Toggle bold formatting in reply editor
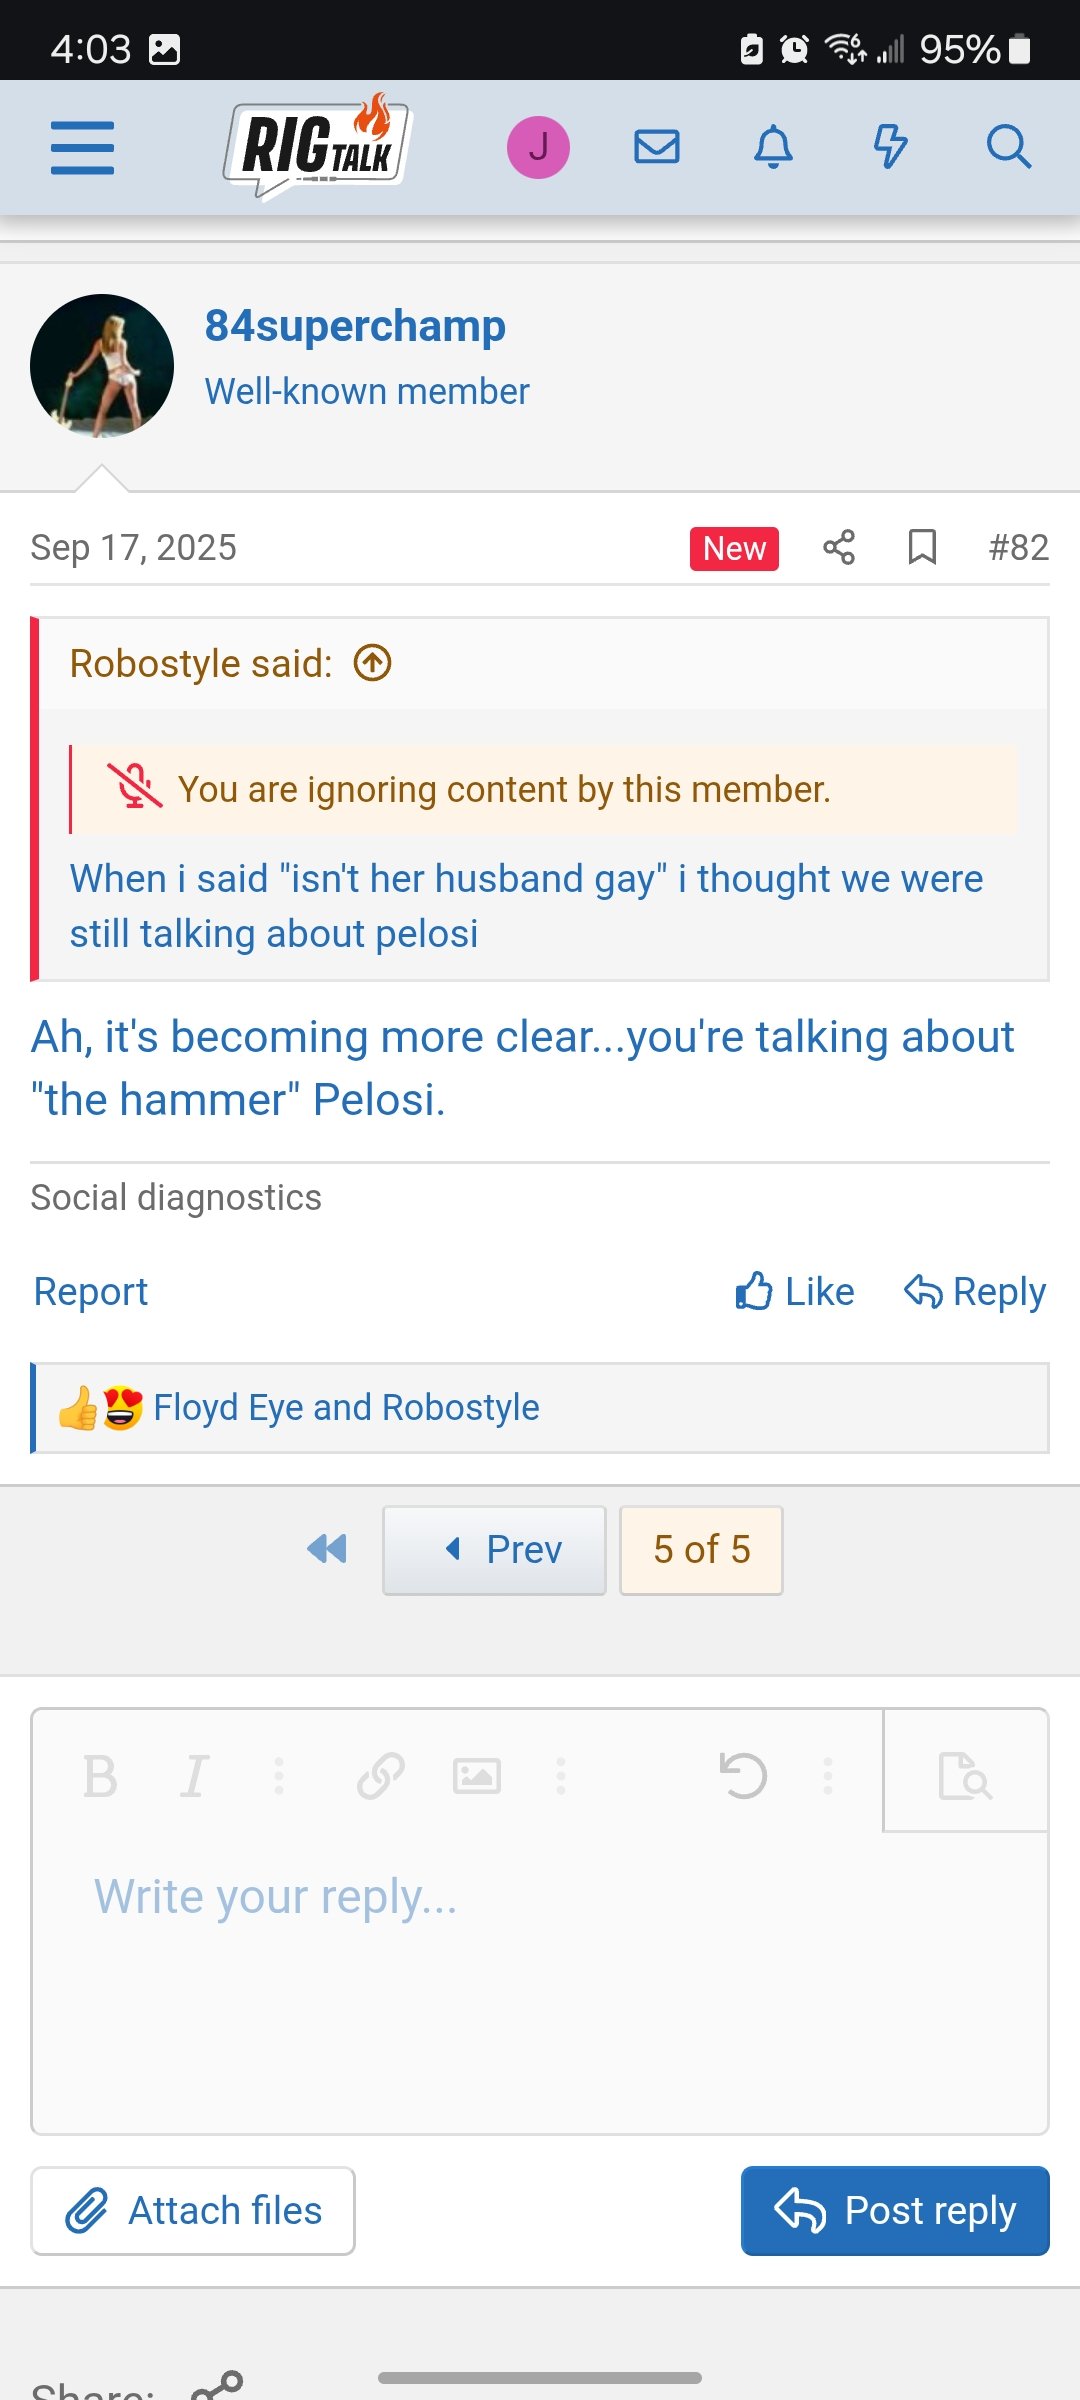 click(100, 1777)
